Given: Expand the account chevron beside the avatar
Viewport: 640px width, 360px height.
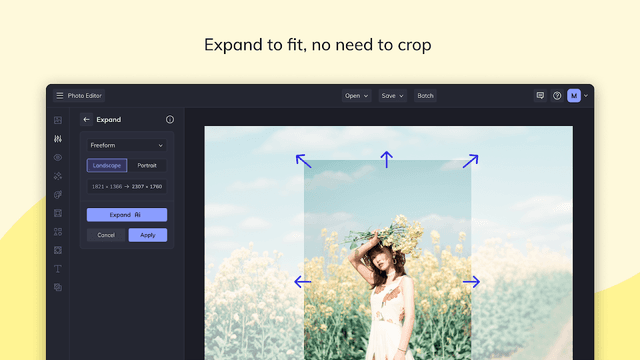Looking at the screenshot, I should click(586, 96).
